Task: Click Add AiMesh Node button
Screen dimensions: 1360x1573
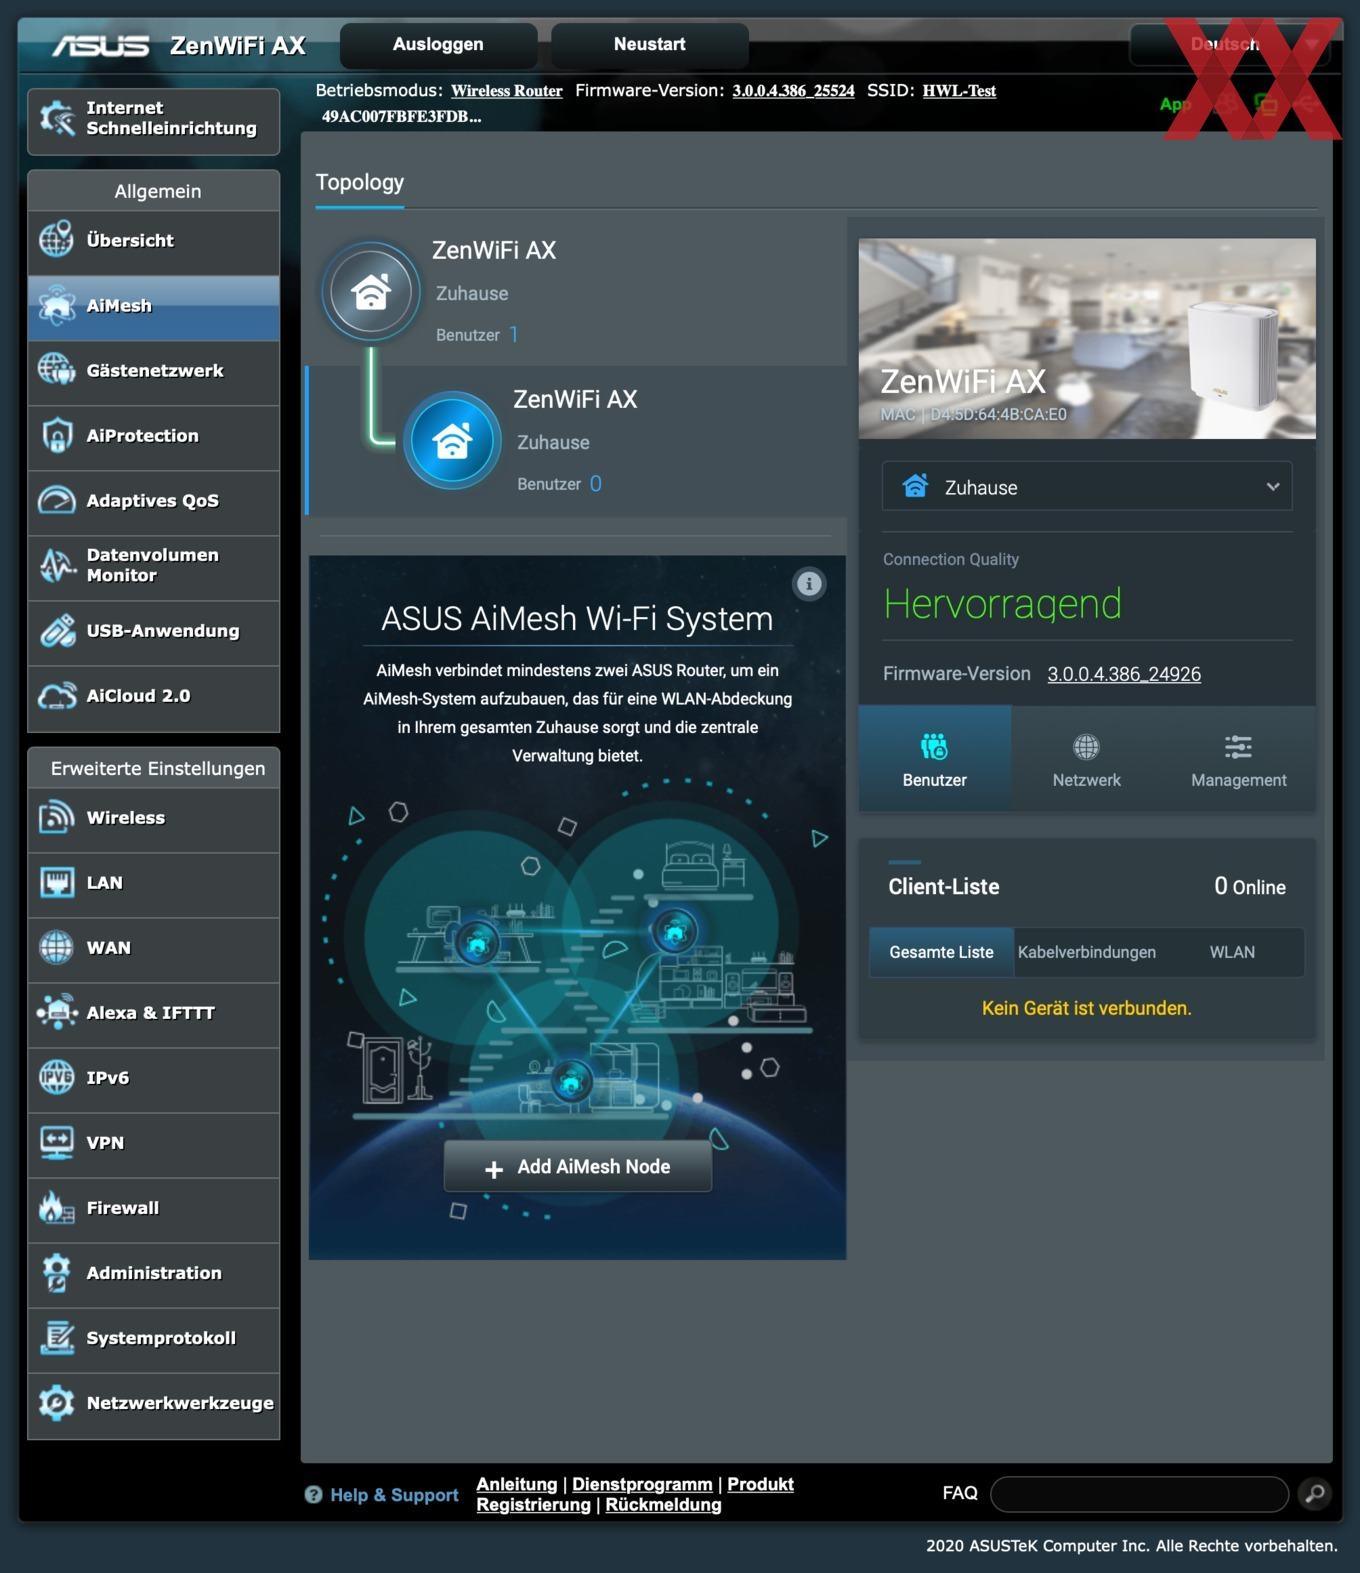Action: coord(578,1167)
